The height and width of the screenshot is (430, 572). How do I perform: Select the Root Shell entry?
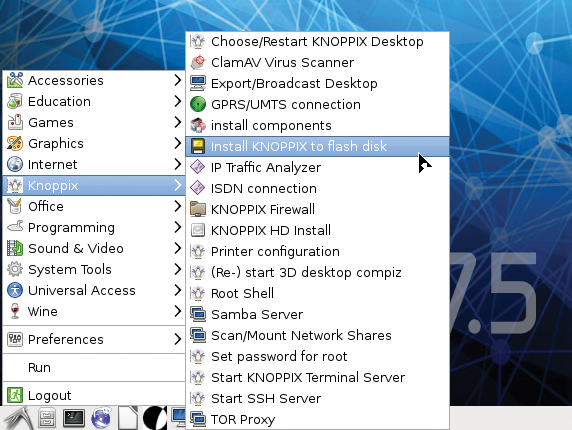(x=317, y=293)
